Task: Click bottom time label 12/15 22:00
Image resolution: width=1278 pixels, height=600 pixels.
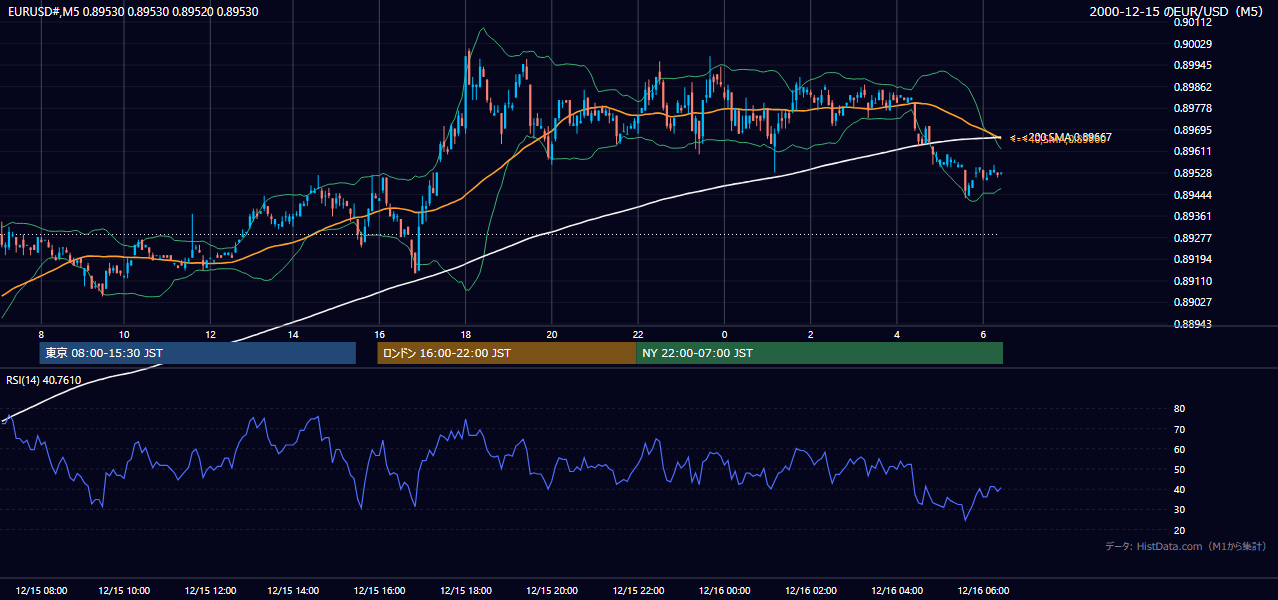Action: [x=638, y=591]
